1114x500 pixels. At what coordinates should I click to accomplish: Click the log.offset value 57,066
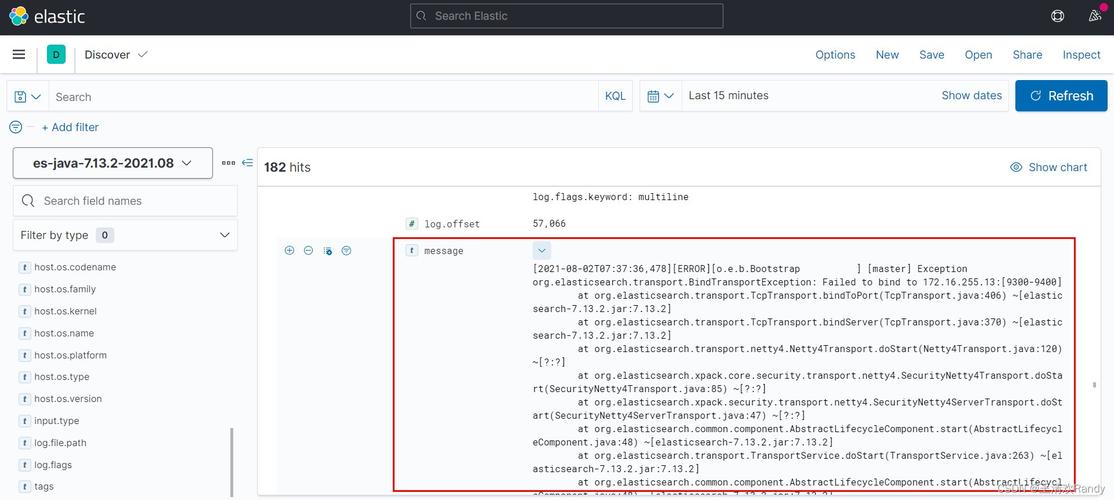click(x=548, y=224)
